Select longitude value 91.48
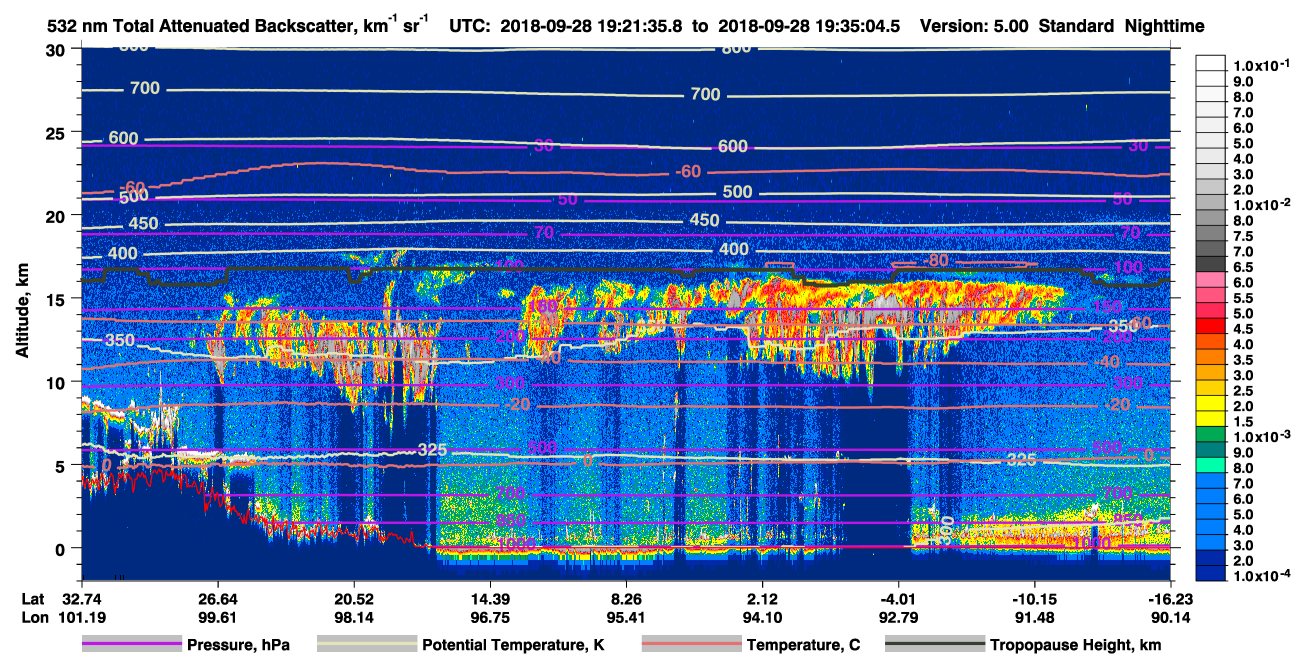Screen dimensions: 1300x667 tap(1034, 618)
